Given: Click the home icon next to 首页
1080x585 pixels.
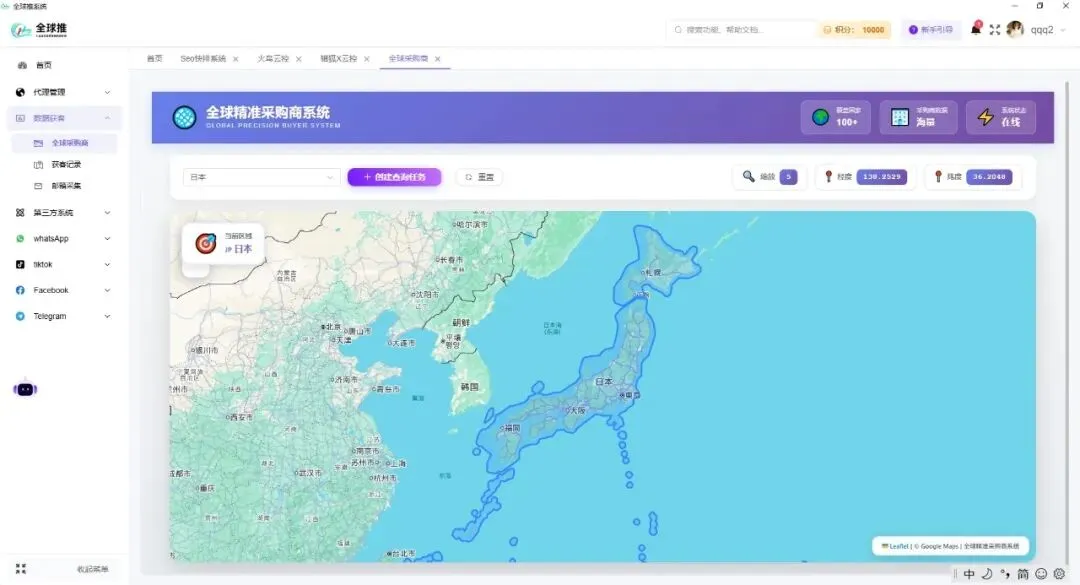Looking at the screenshot, I should click(23, 64).
